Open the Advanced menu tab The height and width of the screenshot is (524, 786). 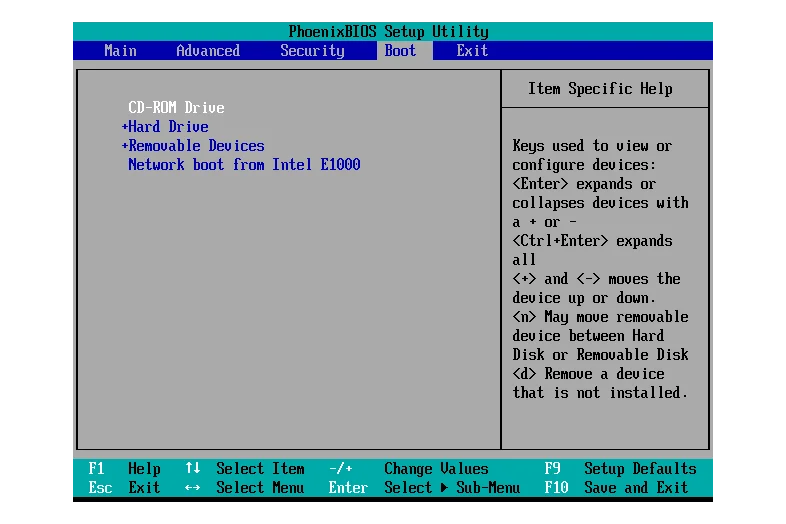(208, 51)
